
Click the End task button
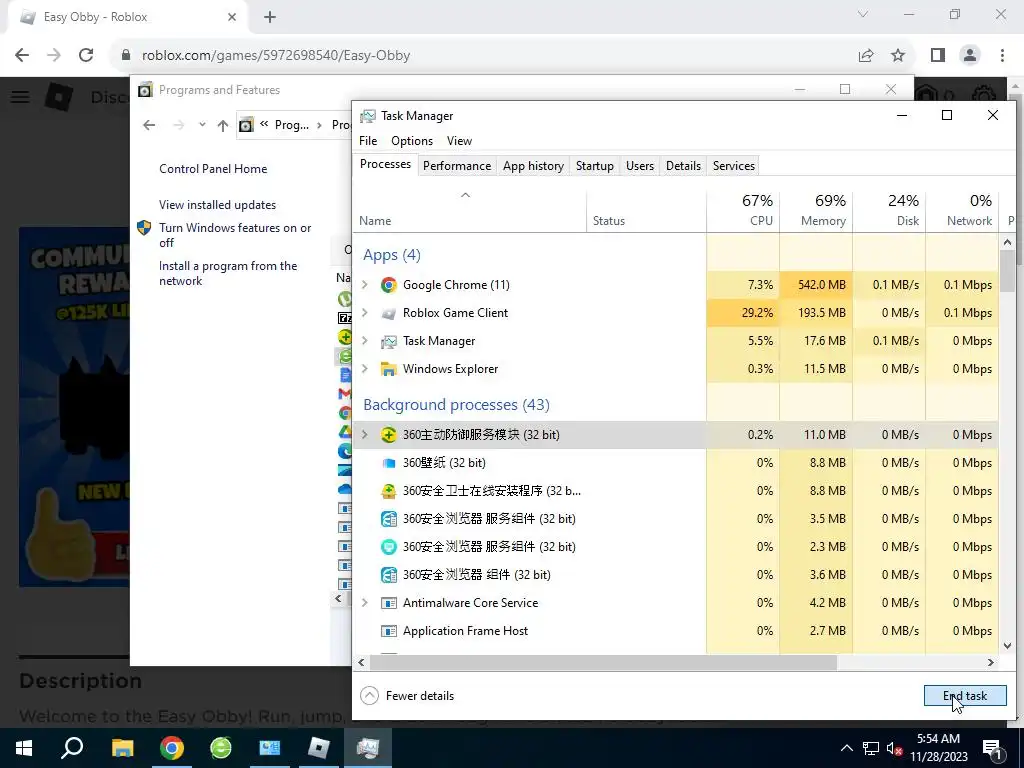965,696
